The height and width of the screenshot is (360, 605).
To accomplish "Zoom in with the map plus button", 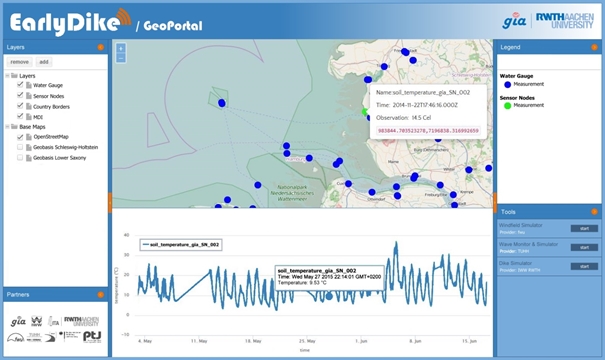I will [121, 49].
